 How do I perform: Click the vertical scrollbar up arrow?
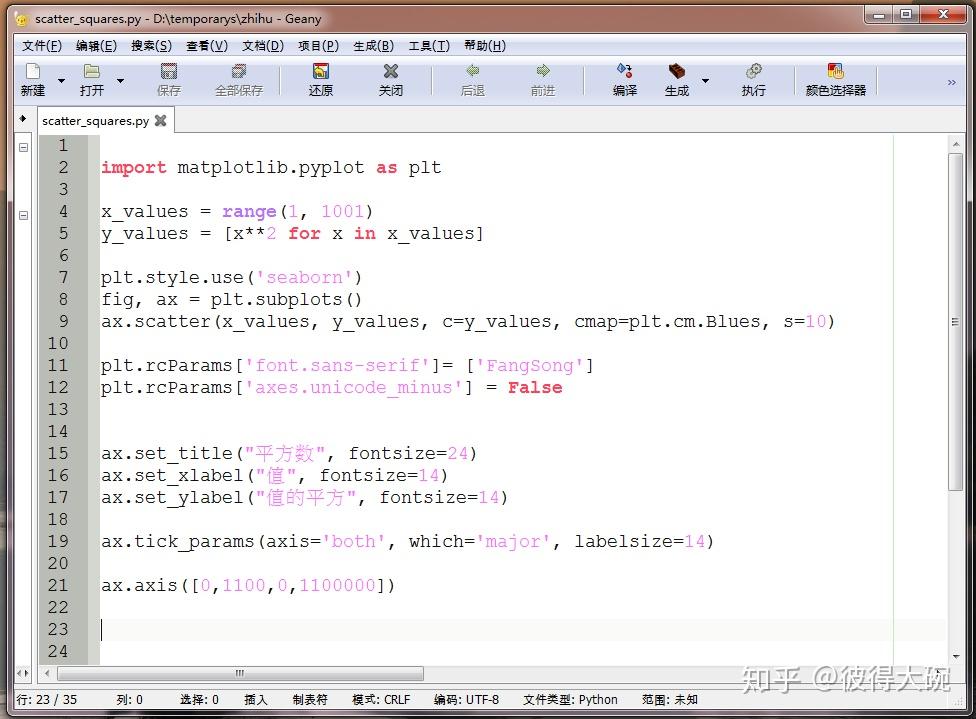[x=956, y=144]
